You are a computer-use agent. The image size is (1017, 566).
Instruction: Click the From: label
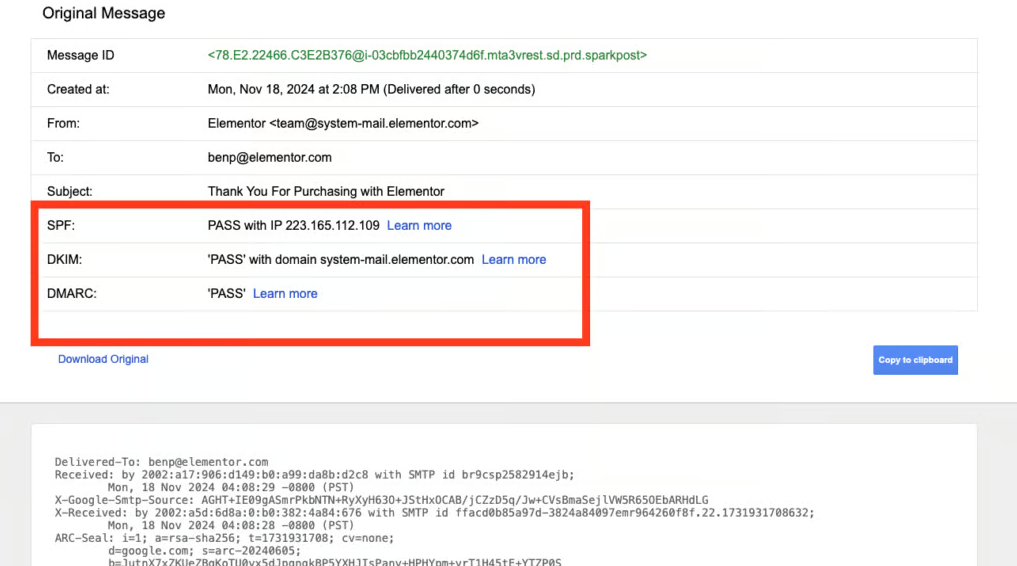coord(63,123)
